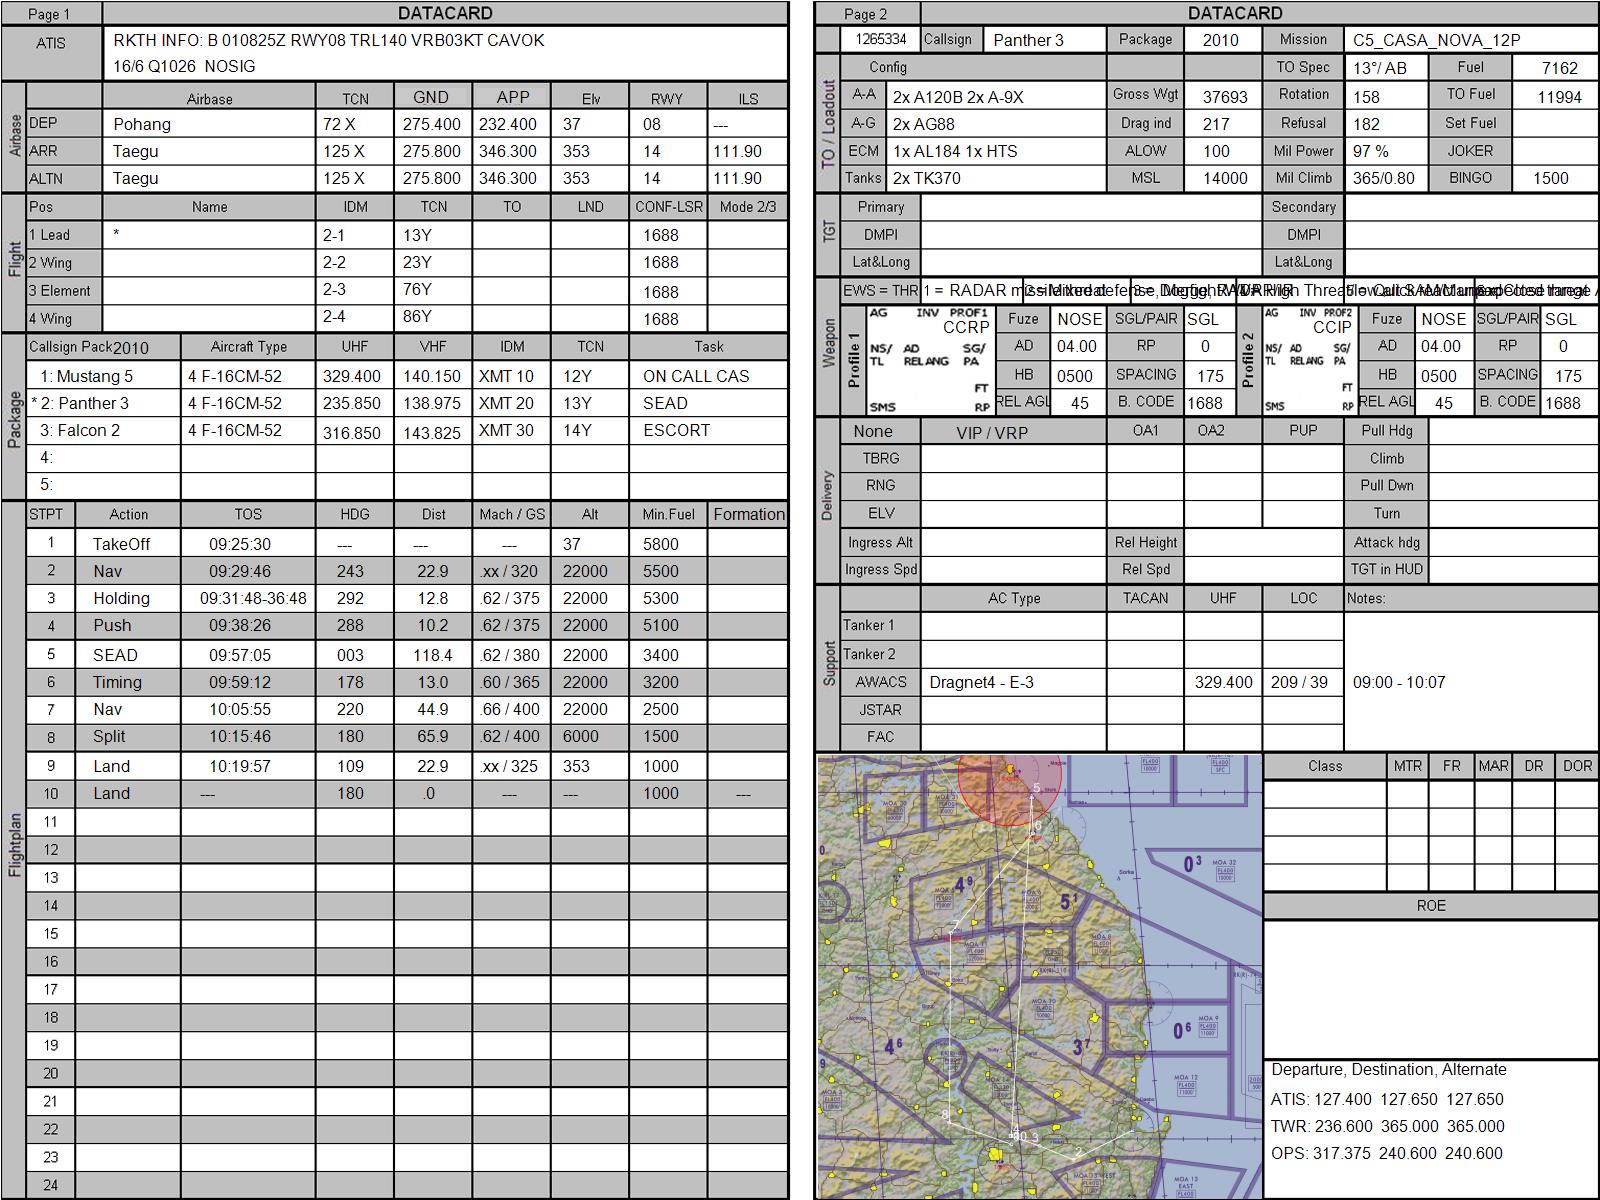The height and width of the screenshot is (1200, 1600).
Task: Click the '0 6' airspace sector on the map
Action: tap(1181, 1029)
